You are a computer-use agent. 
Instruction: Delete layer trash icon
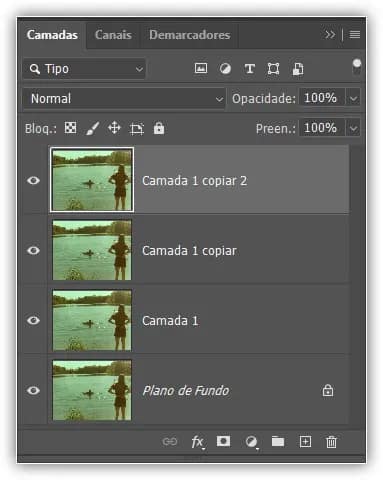tap(331, 442)
